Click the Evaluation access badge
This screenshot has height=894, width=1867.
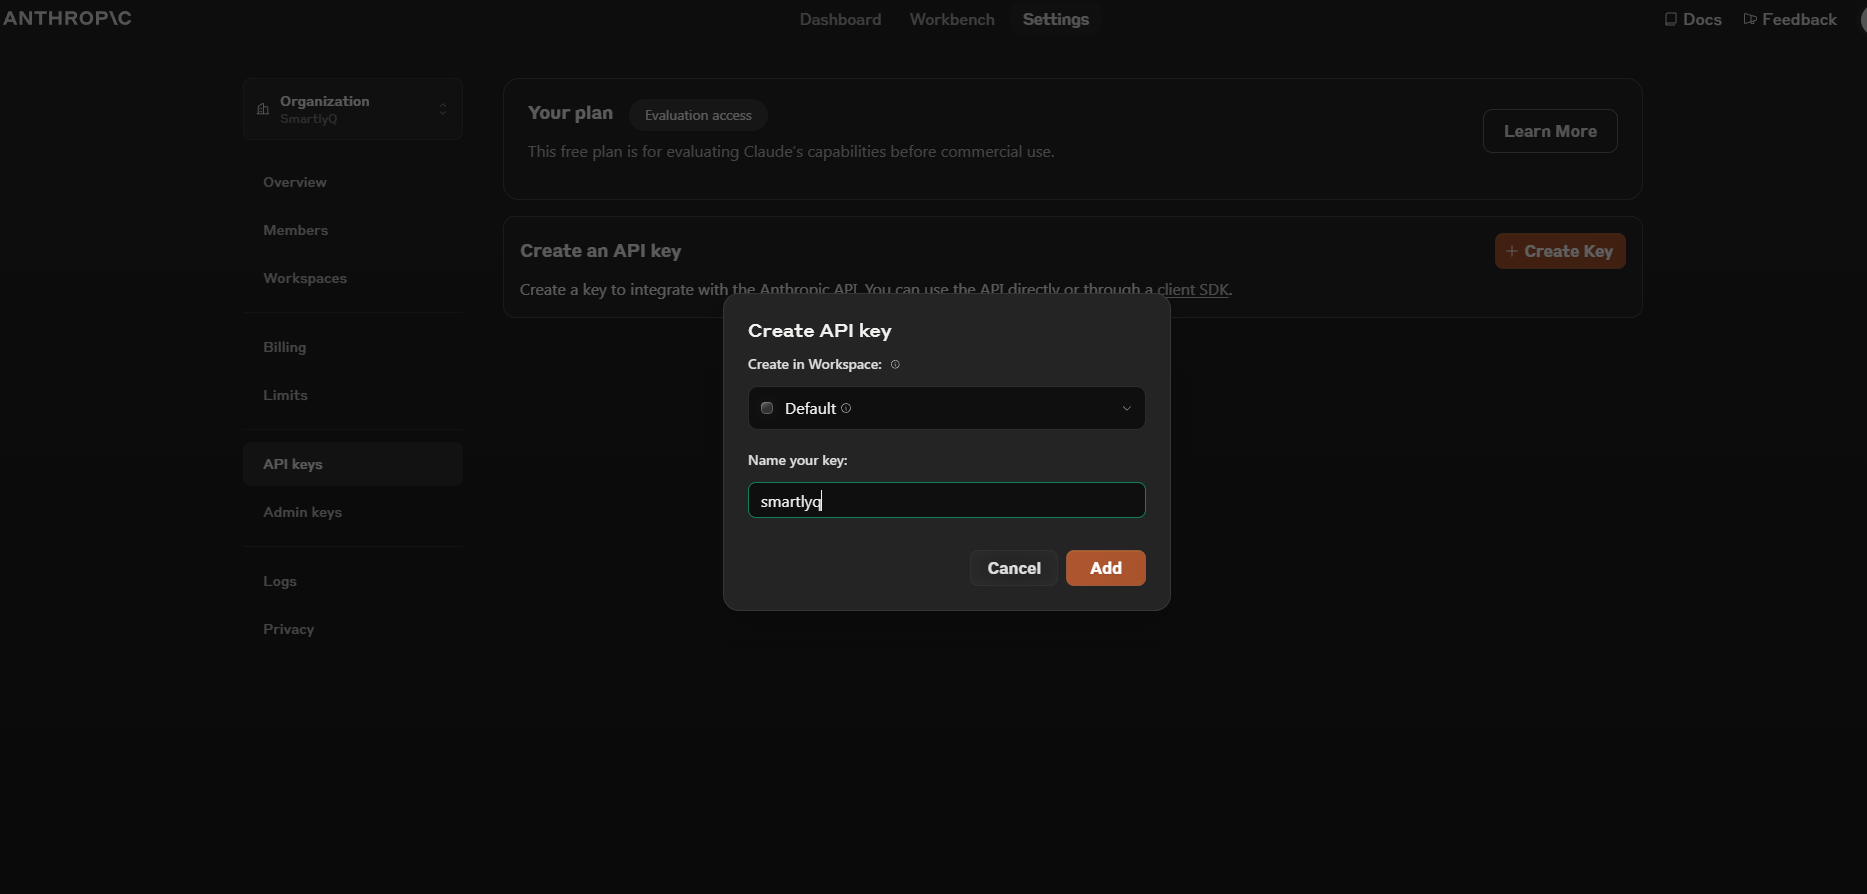tap(698, 115)
